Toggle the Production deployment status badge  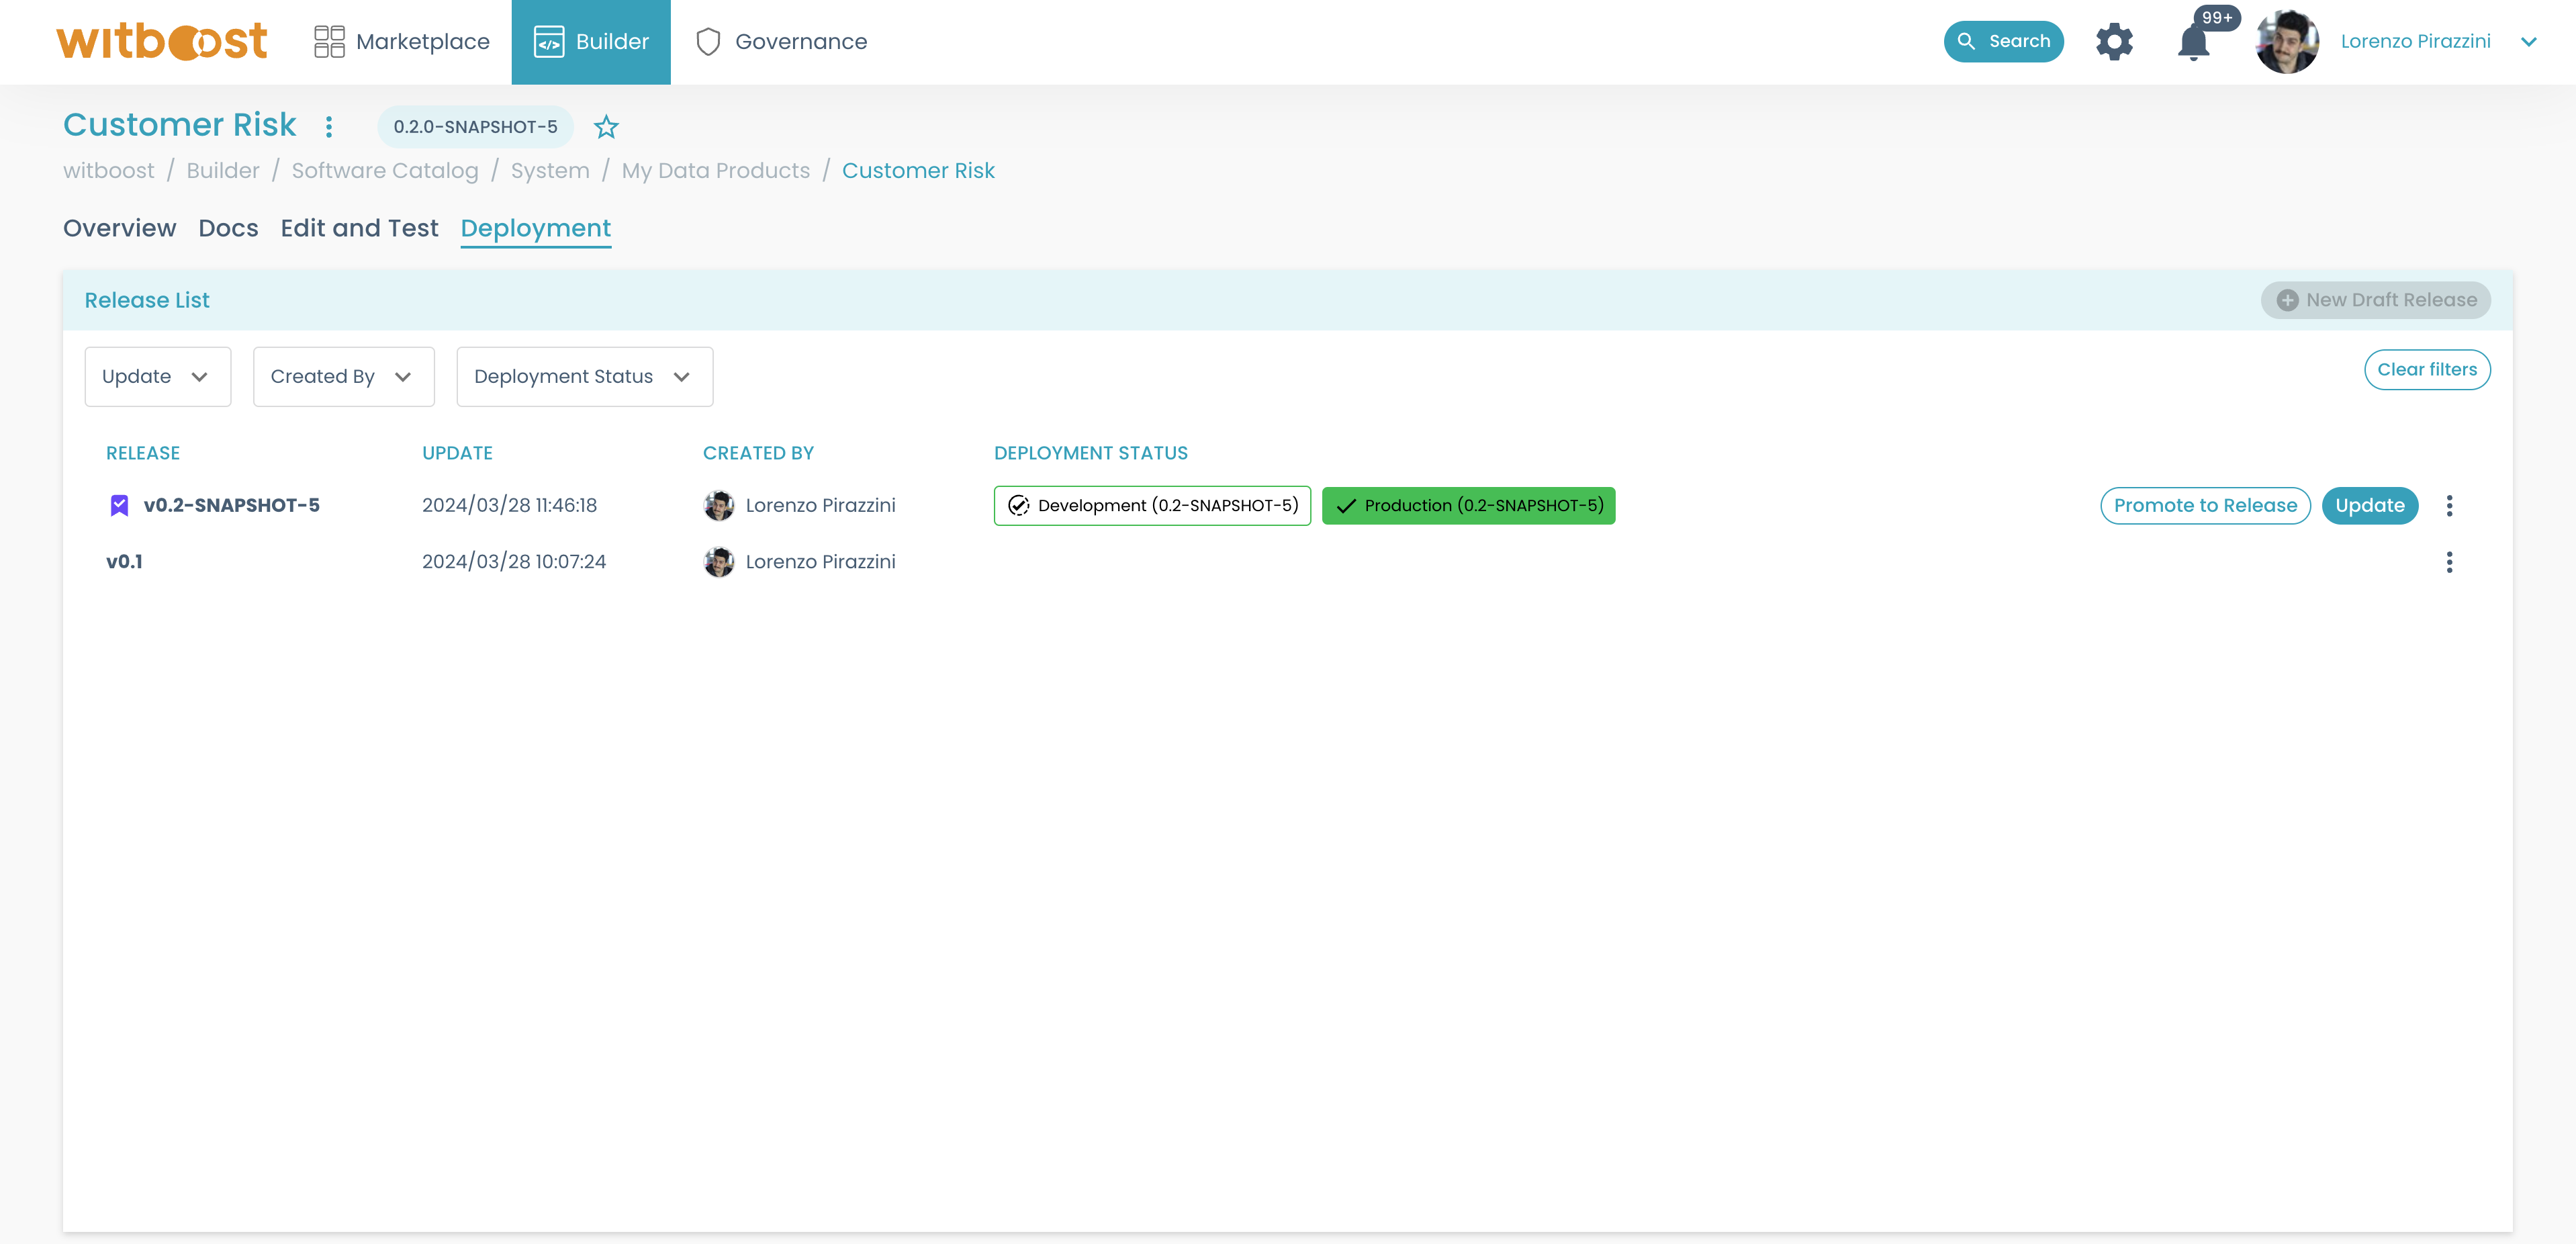tap(1467, 504)
